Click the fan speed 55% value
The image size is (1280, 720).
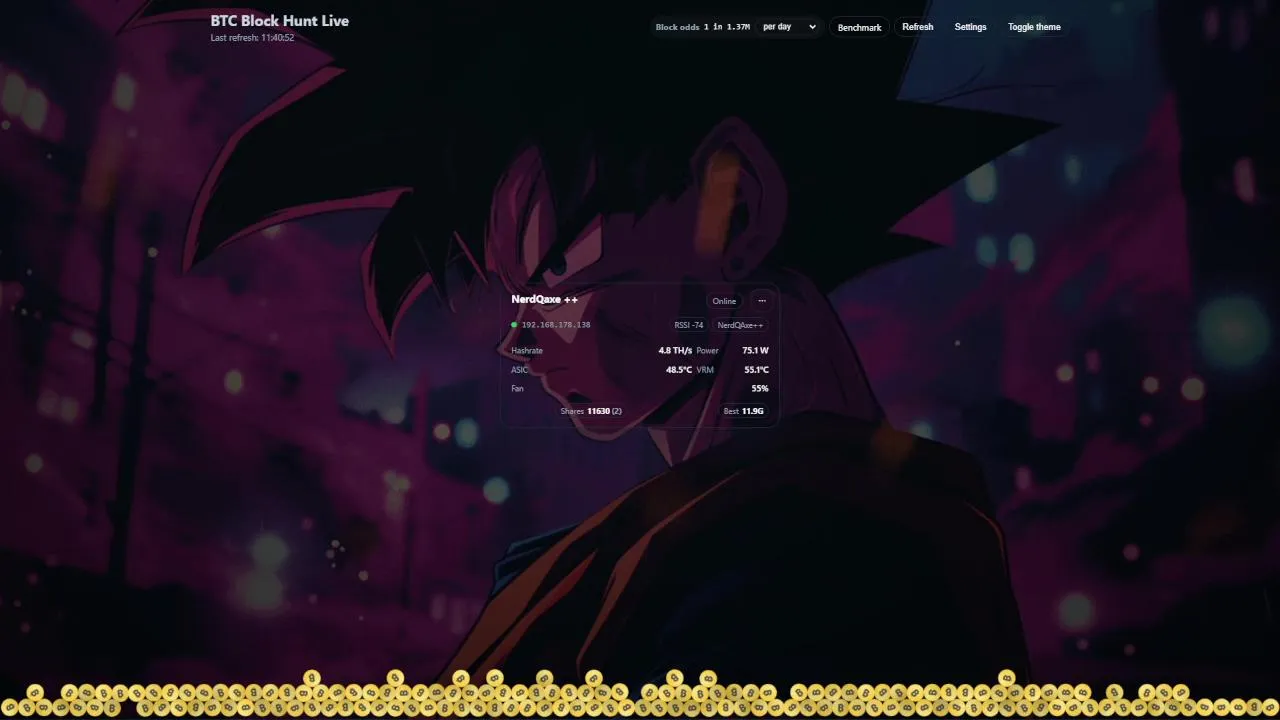tap(760, 388)
